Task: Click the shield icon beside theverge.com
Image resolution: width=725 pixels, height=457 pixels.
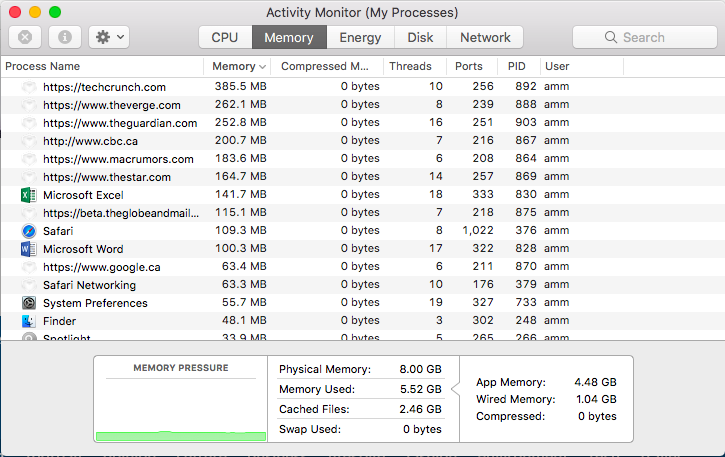Action: tap(29, 105)
